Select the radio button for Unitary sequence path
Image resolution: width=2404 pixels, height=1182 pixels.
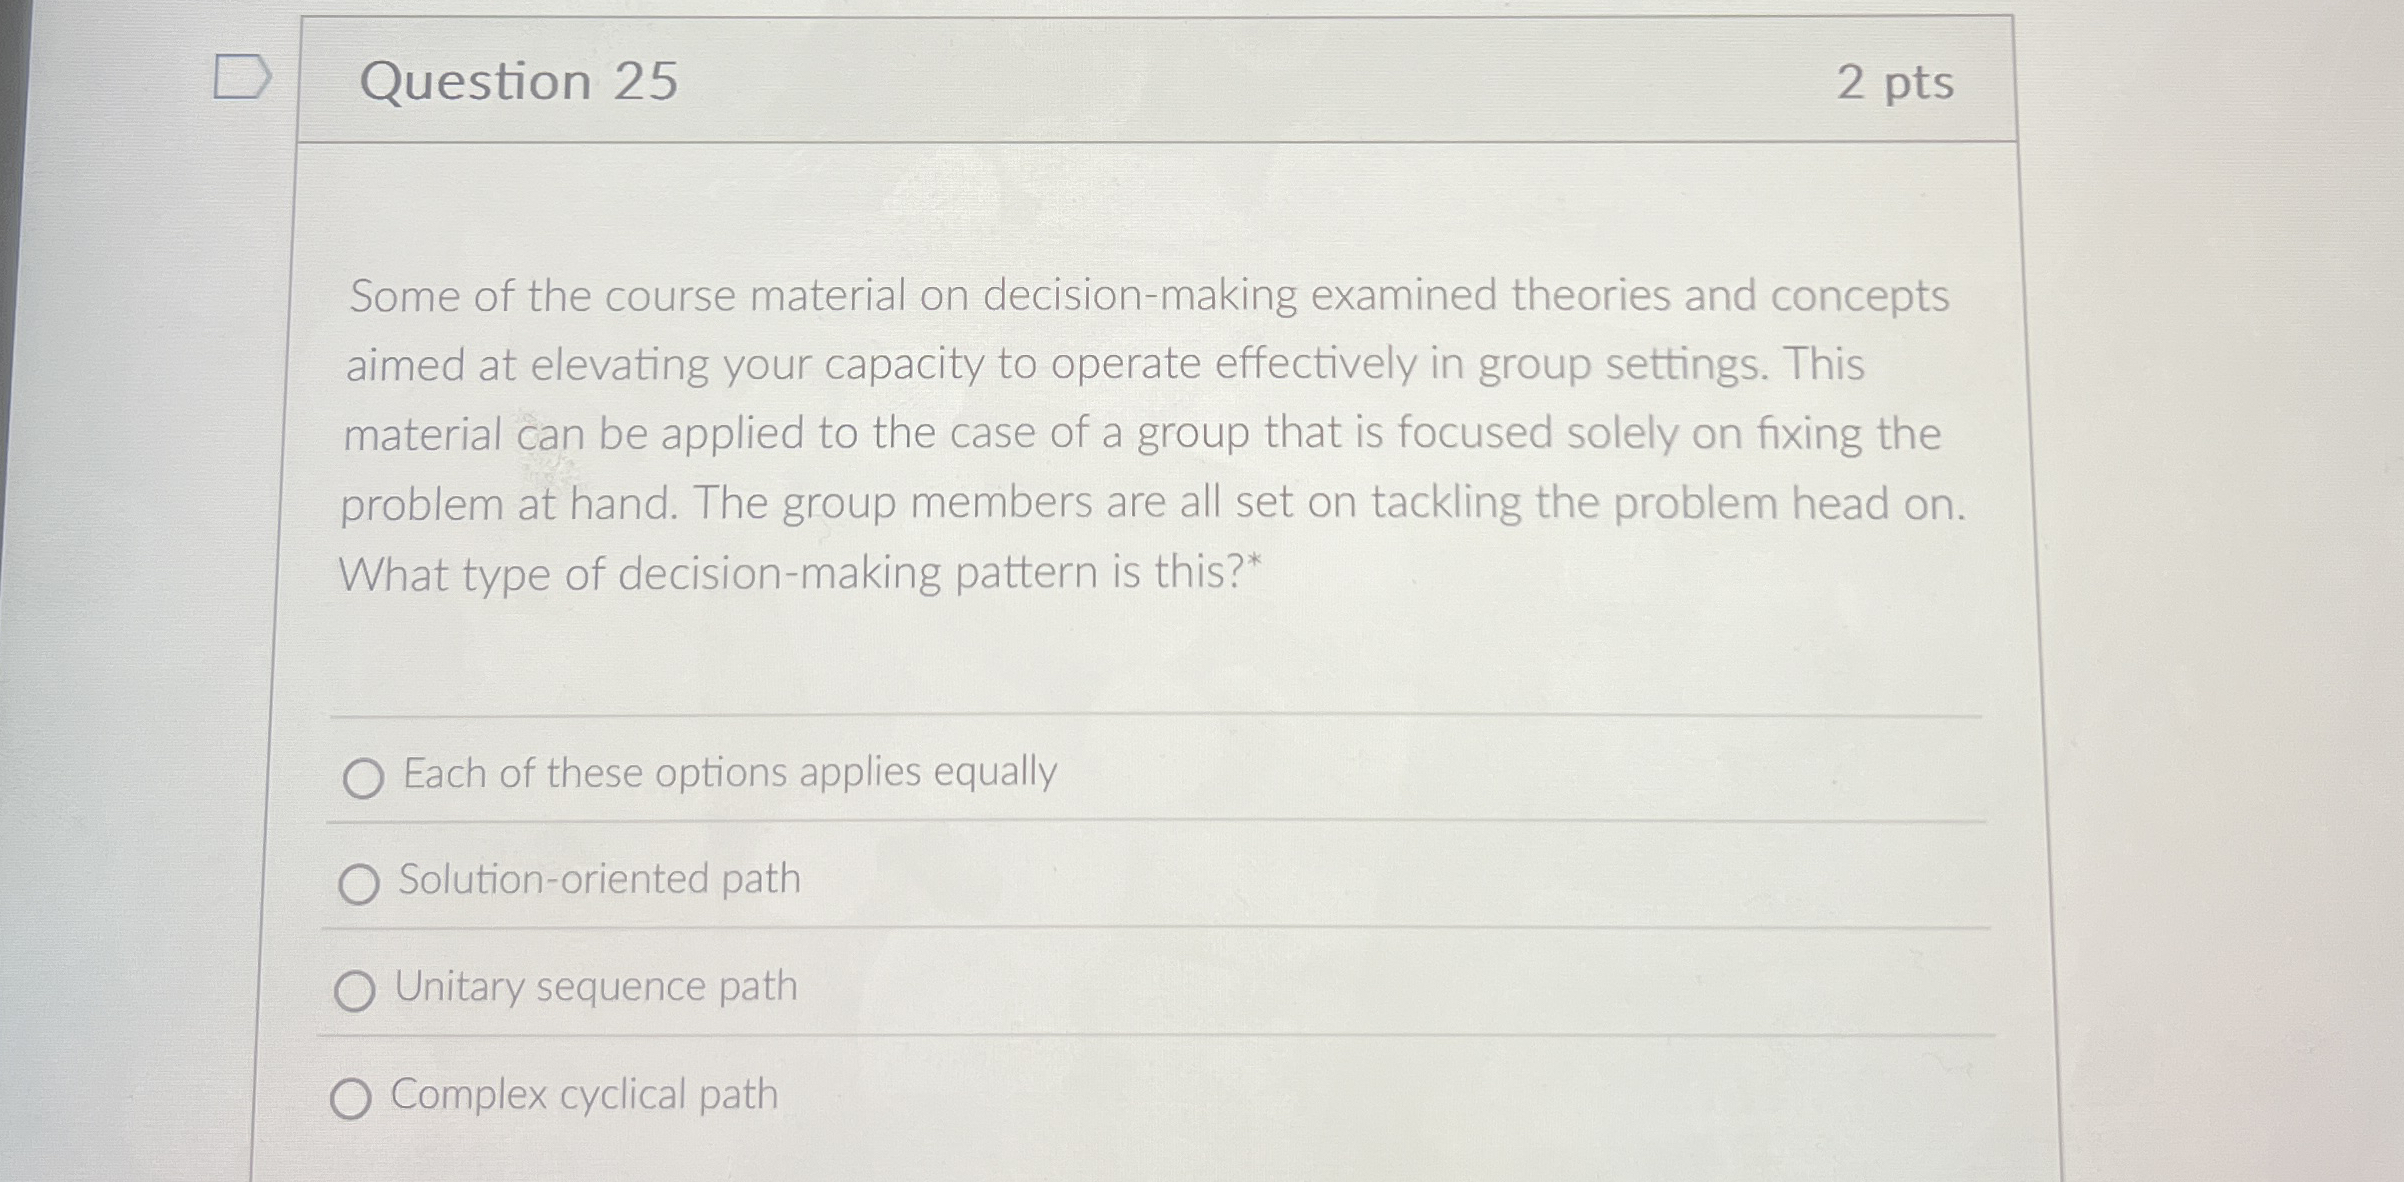355,992
